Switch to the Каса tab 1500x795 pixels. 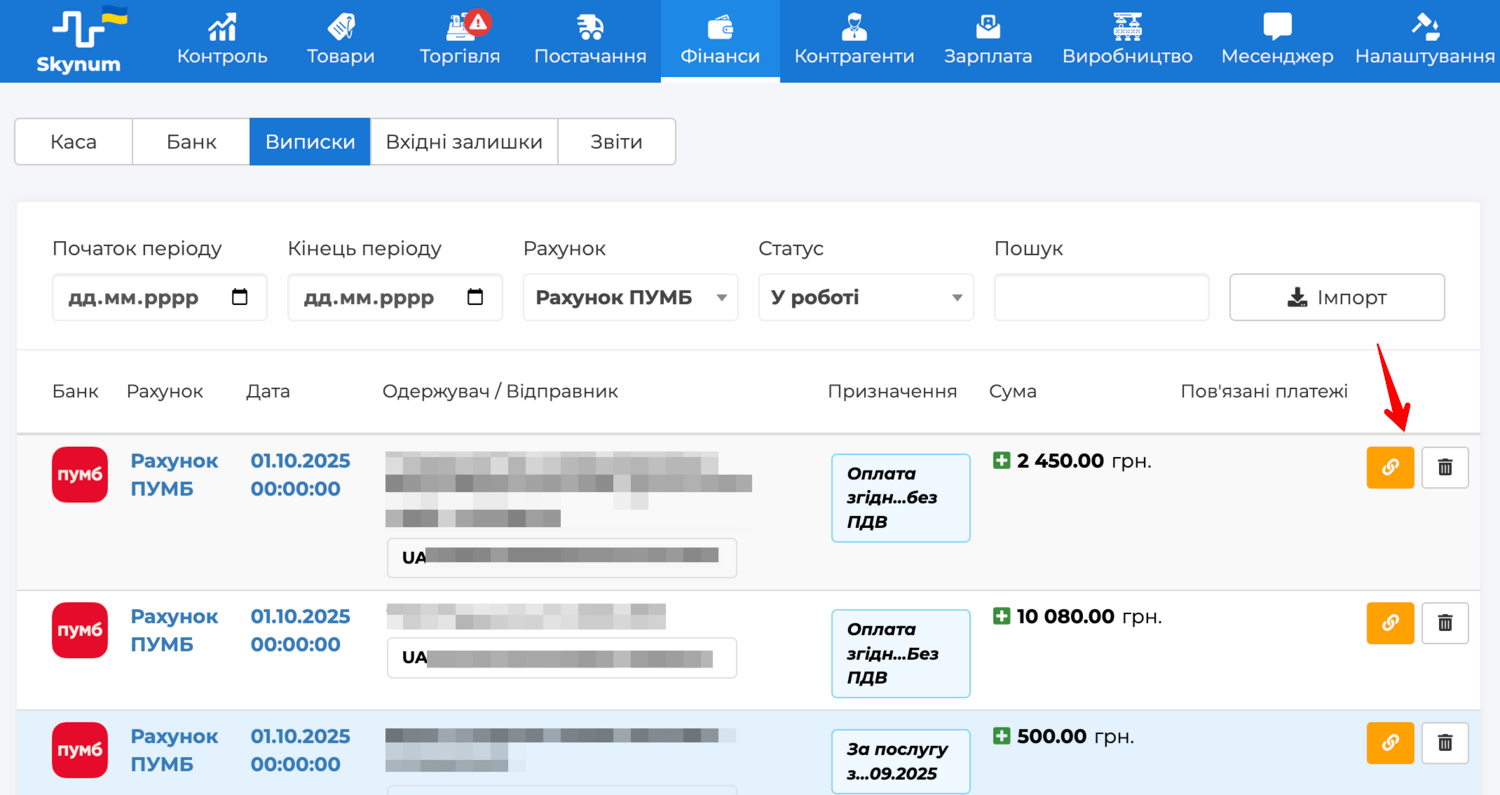[x=73, y=142]
